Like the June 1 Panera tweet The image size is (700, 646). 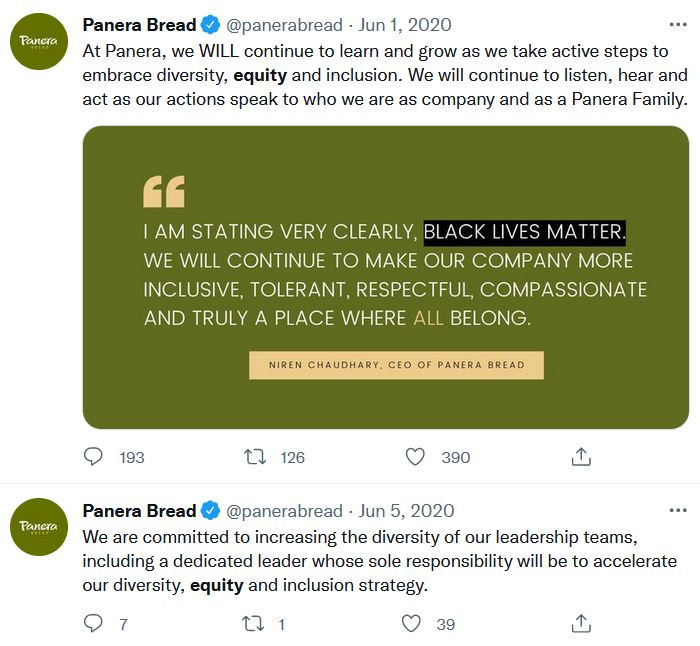click(x=416, y=457)
